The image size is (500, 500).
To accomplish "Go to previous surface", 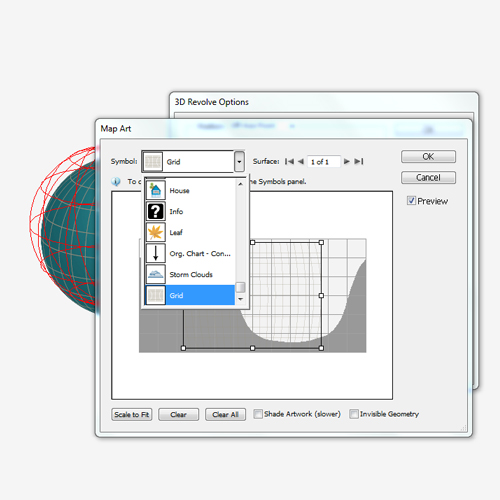I will click(301, 162).
